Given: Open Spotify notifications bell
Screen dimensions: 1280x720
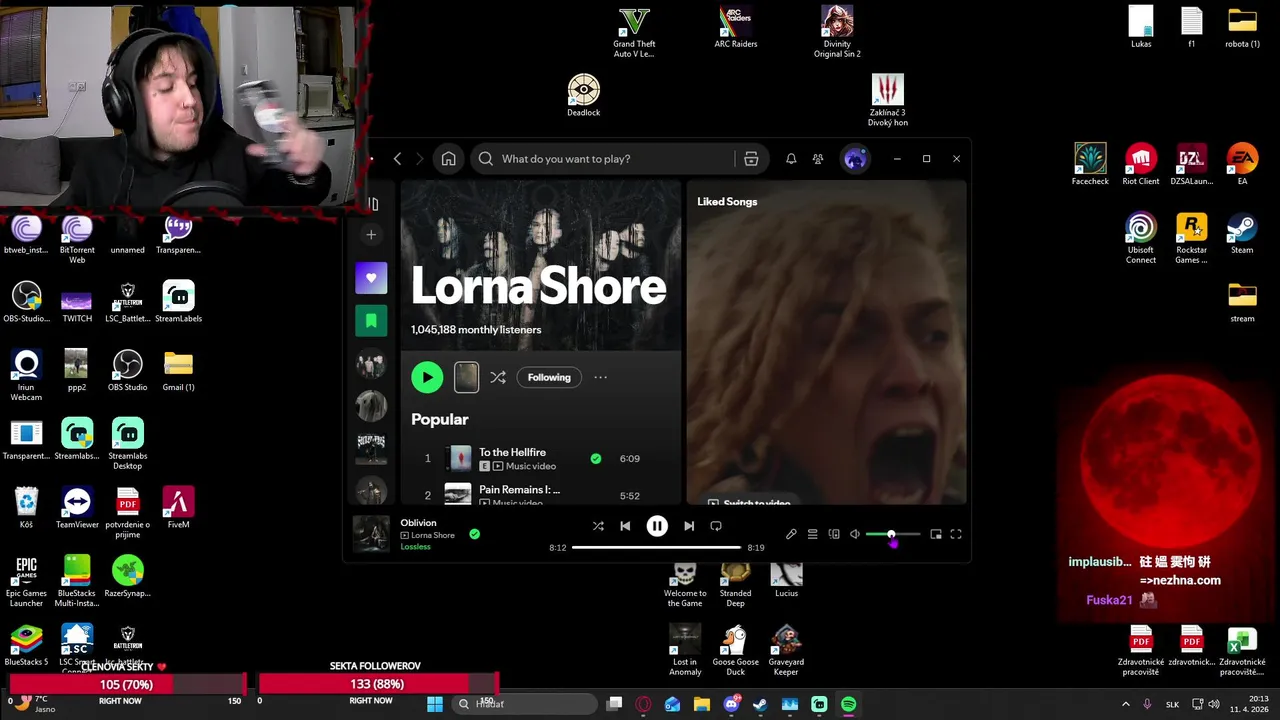Looking at the screenshot, I should pos(791,159).
